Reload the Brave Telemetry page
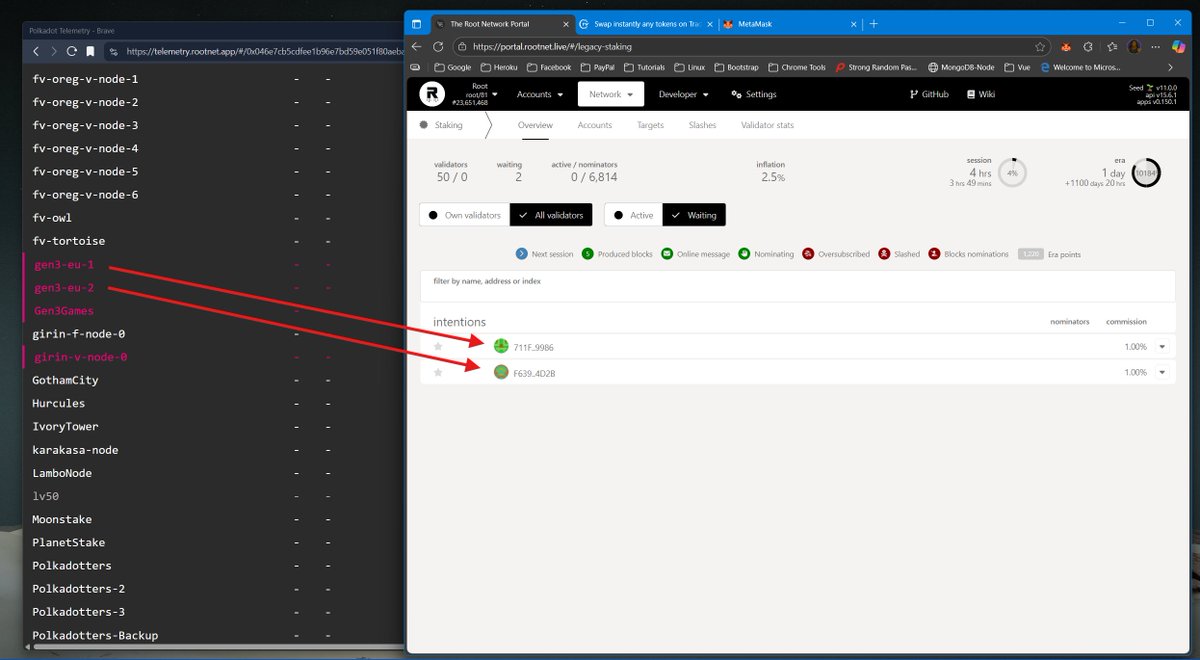 coord(72,51)
